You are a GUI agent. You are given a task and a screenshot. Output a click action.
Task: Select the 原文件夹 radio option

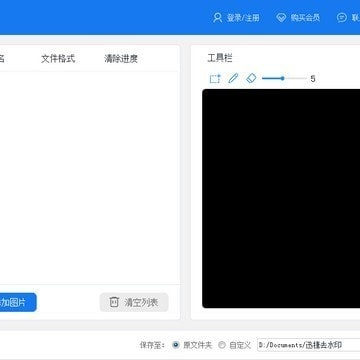(x=176, y=345)
